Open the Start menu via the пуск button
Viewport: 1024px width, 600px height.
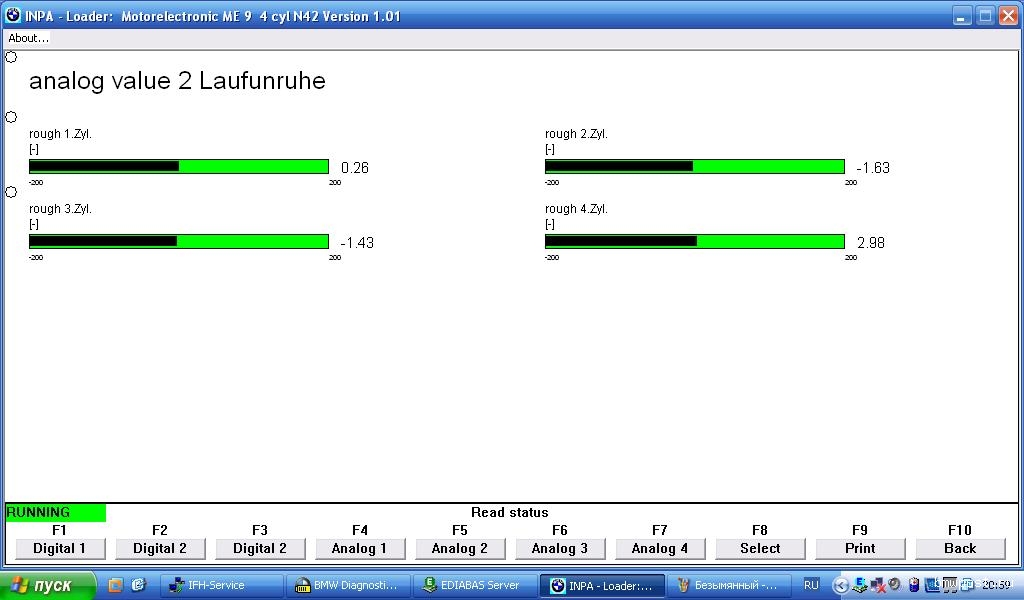pyautogui.click(x=47, y=585)
